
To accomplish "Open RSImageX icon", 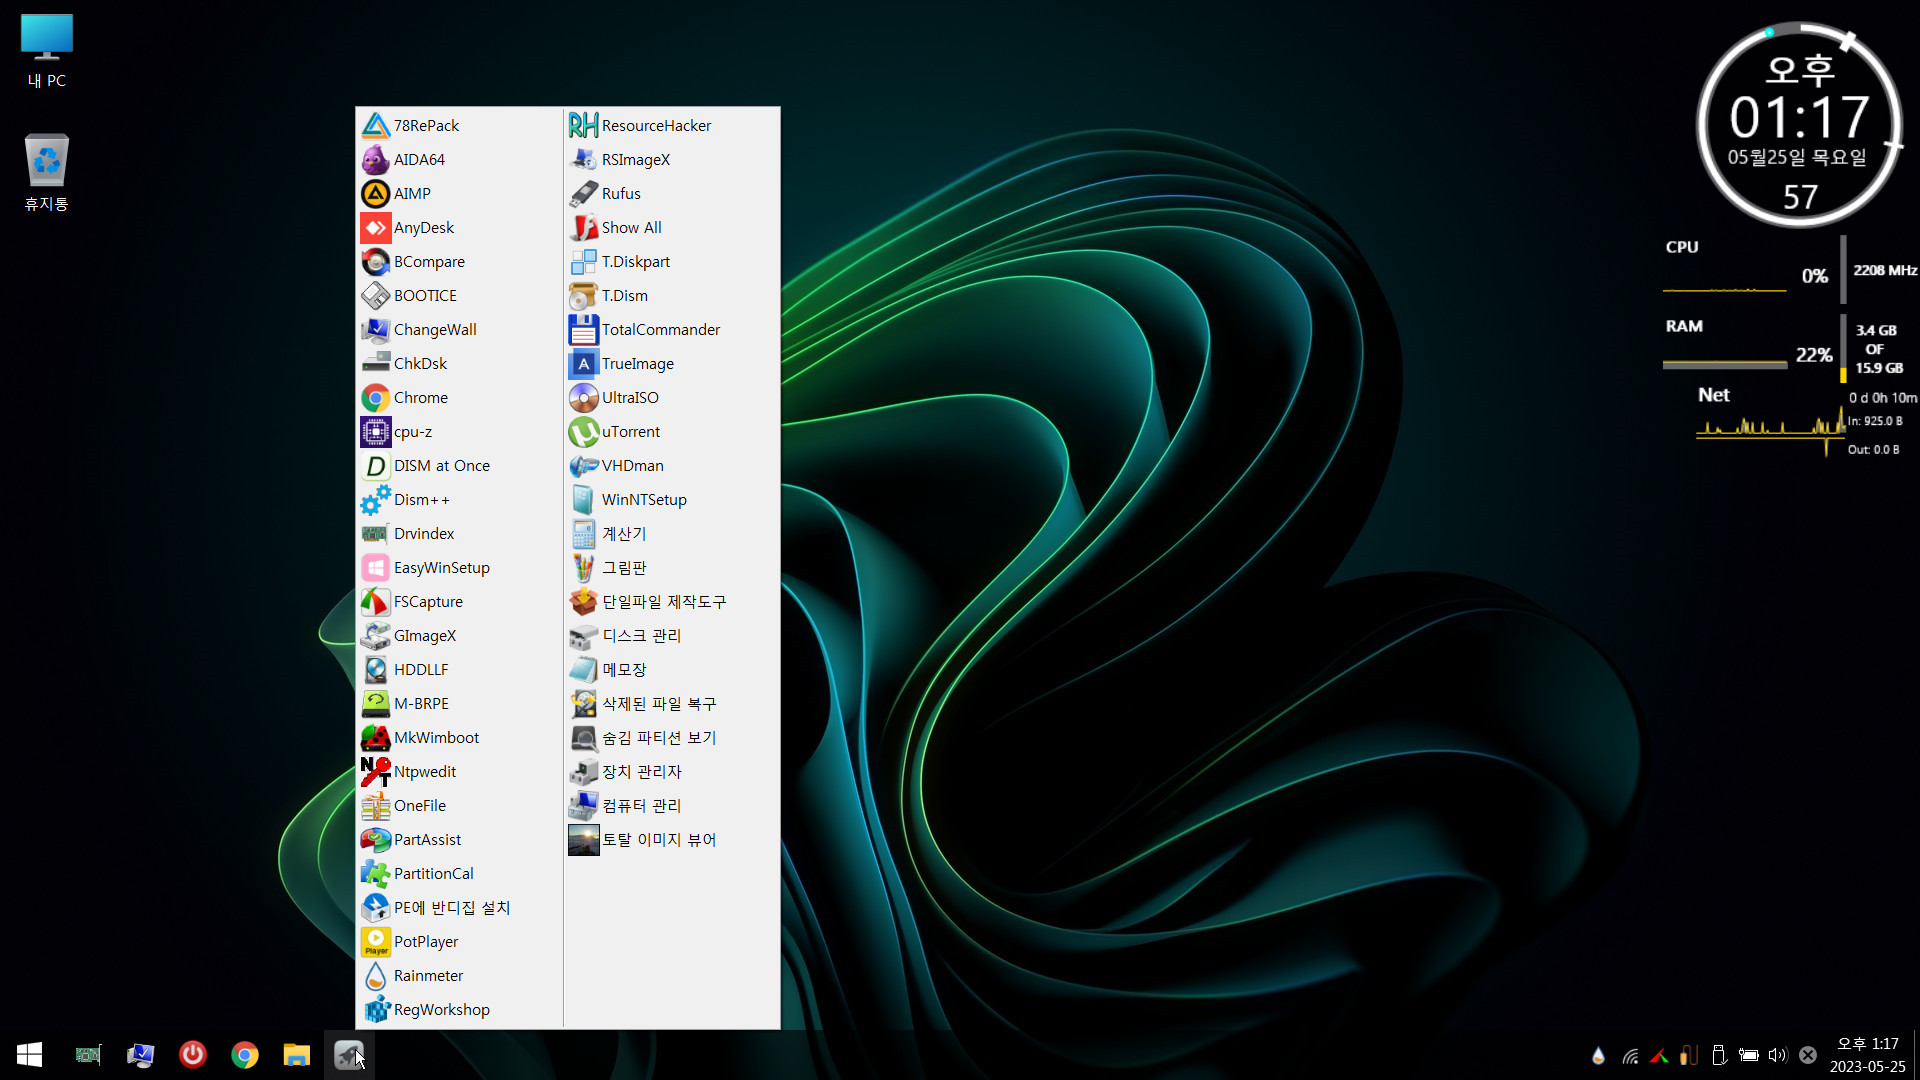I will pyautogui.click(x=583, y=159).
